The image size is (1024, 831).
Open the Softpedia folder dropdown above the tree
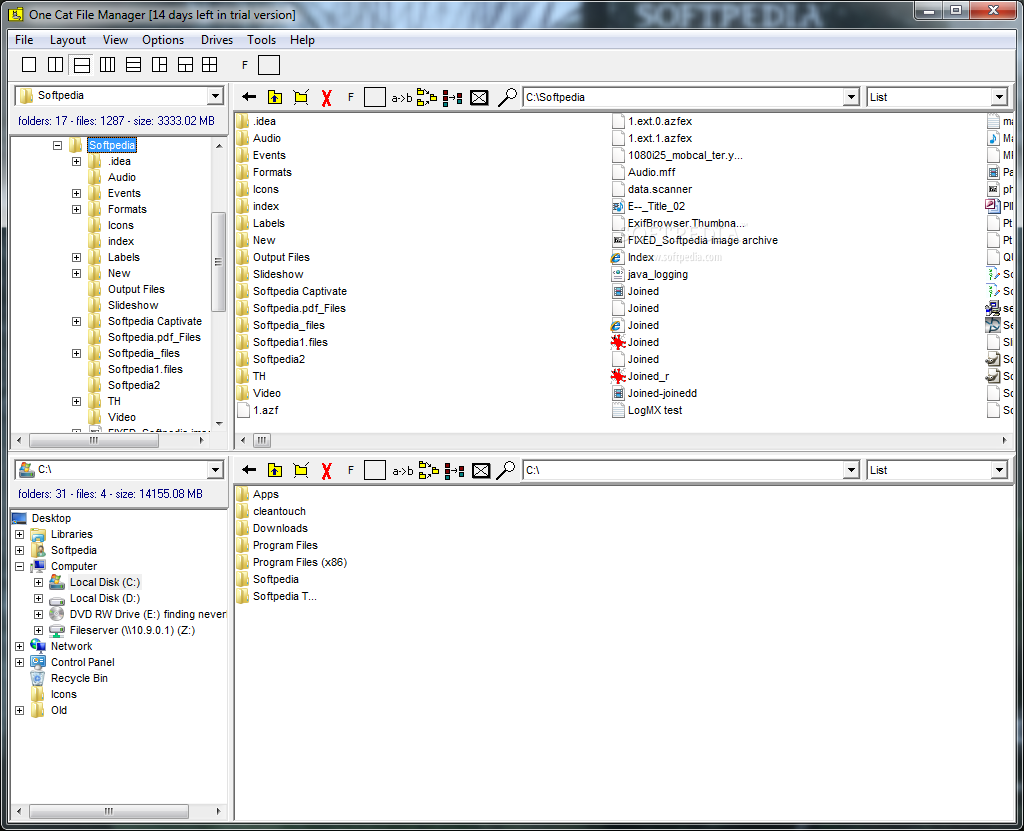tap(216, 96)
